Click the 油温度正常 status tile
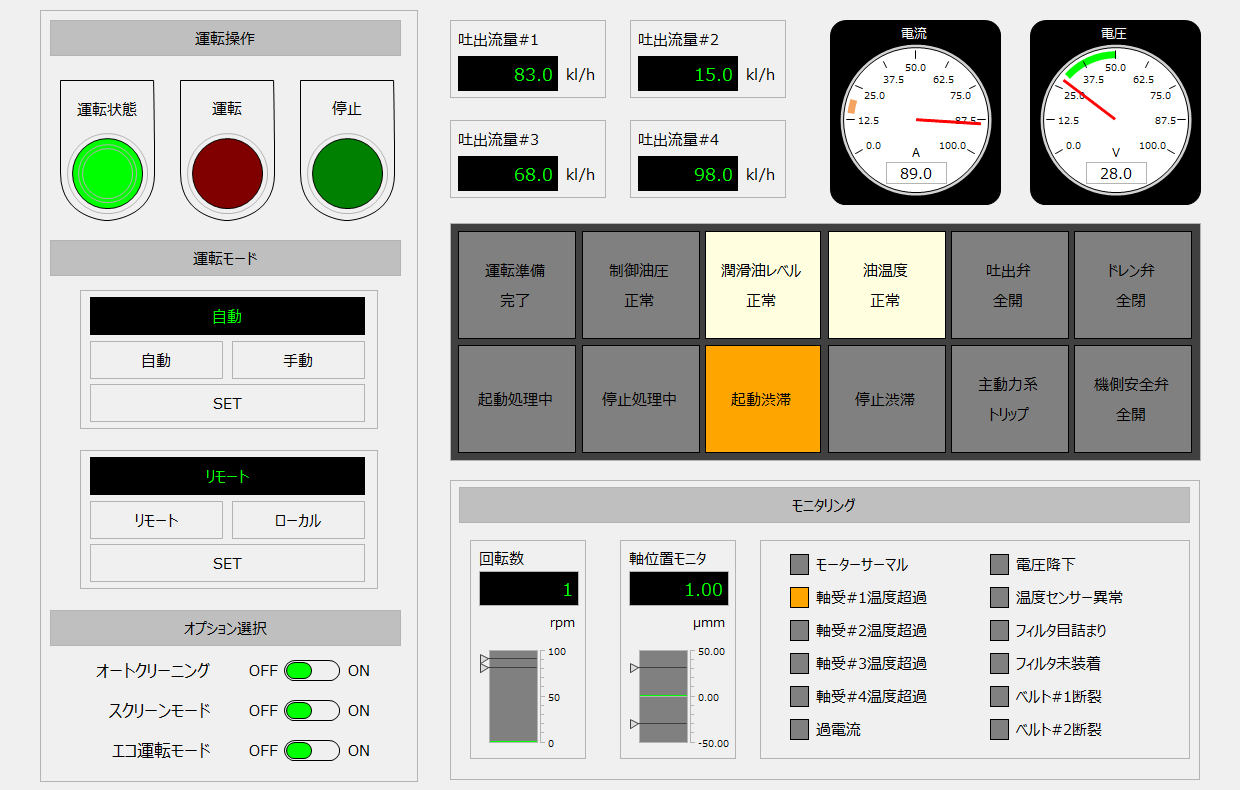This screenshot has height=790, width=1240. pyautogui.click(x=886, y=284)
